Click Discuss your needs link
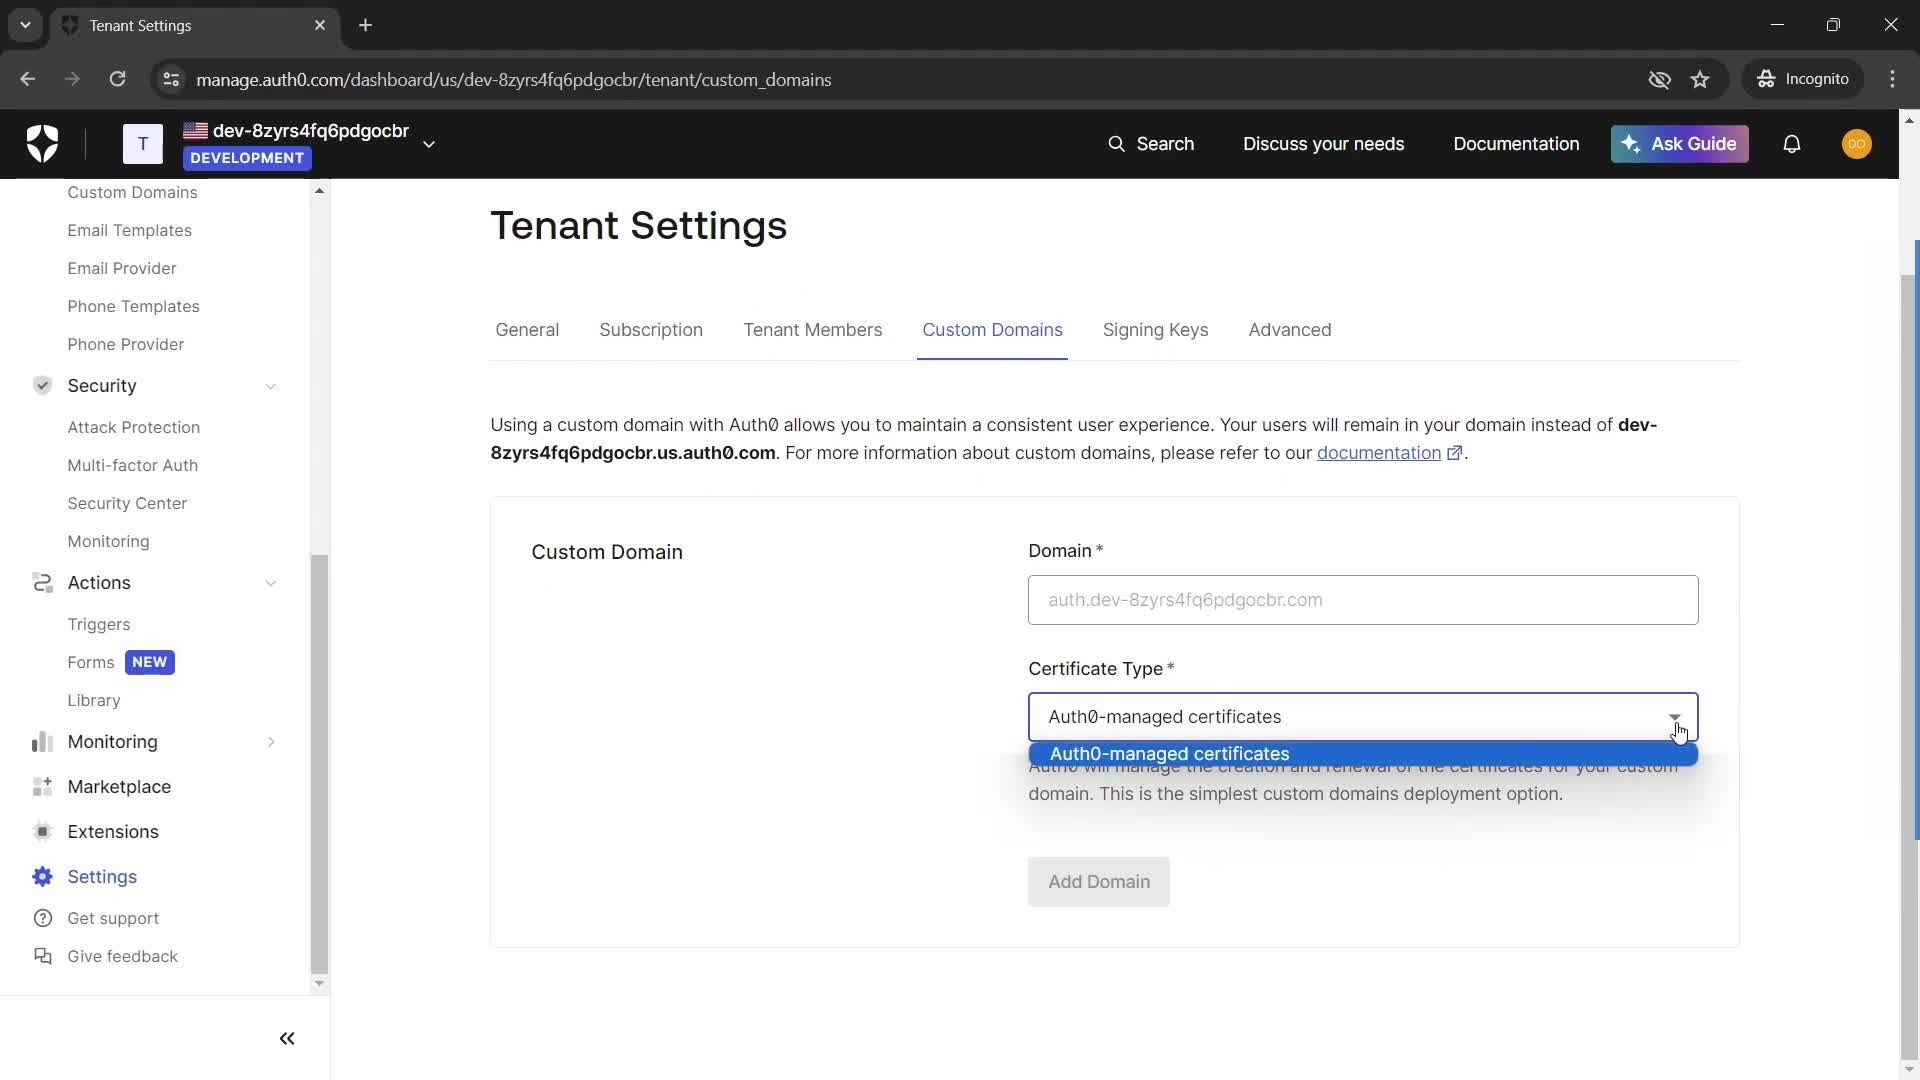Image resolution: width=1920 pixels, height=1080 pixels. [1323, 144]
